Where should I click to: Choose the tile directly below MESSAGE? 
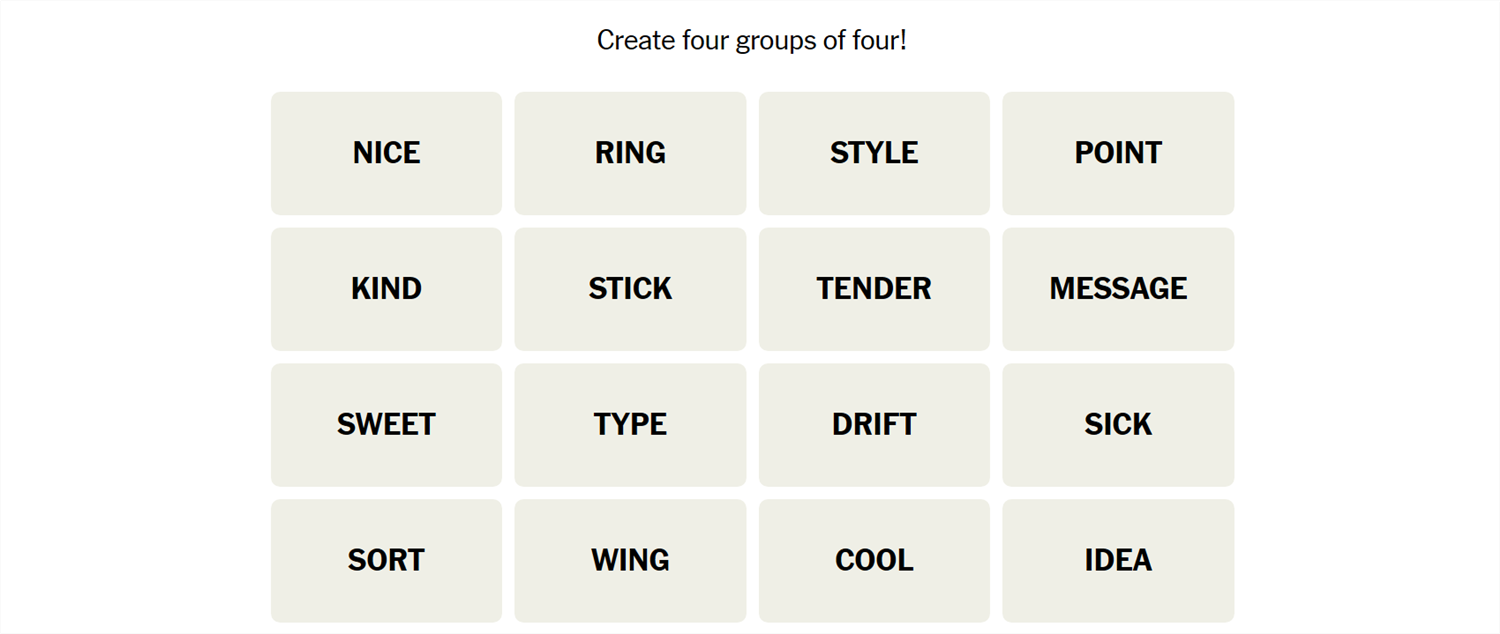(1118, 424)
